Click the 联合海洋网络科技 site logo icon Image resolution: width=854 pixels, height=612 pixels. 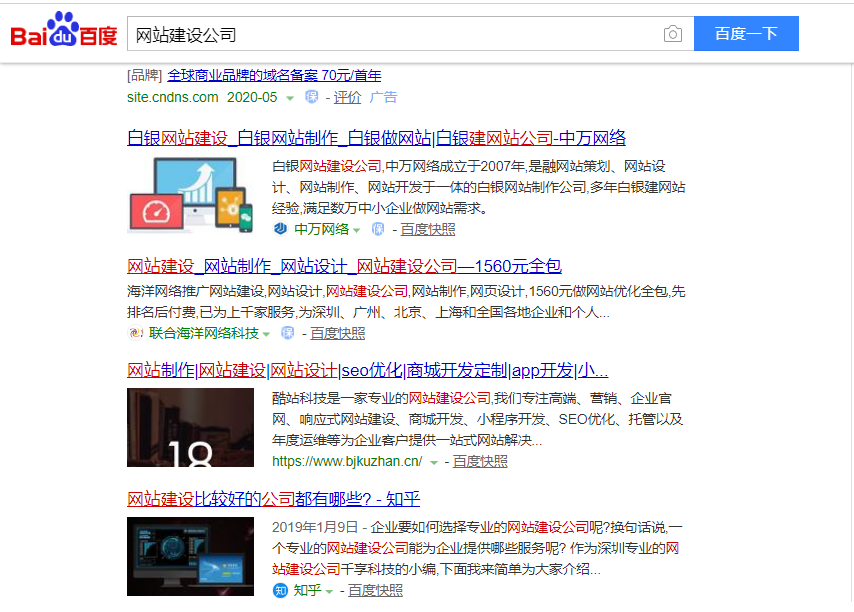click(135, 333)
